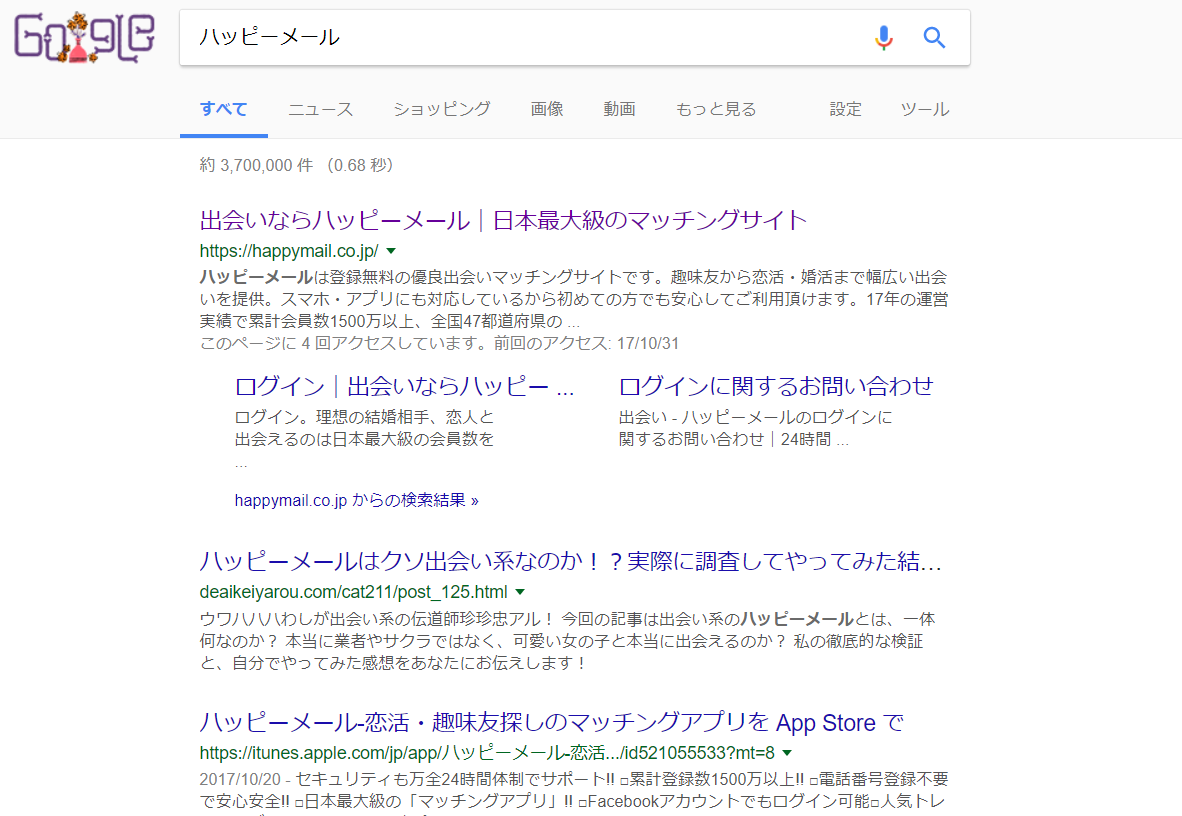The height and width of the screenshot is (816, 1182).
Task: Open ログインに関するお問い合わせ sitelink
Action: [776, 386]
